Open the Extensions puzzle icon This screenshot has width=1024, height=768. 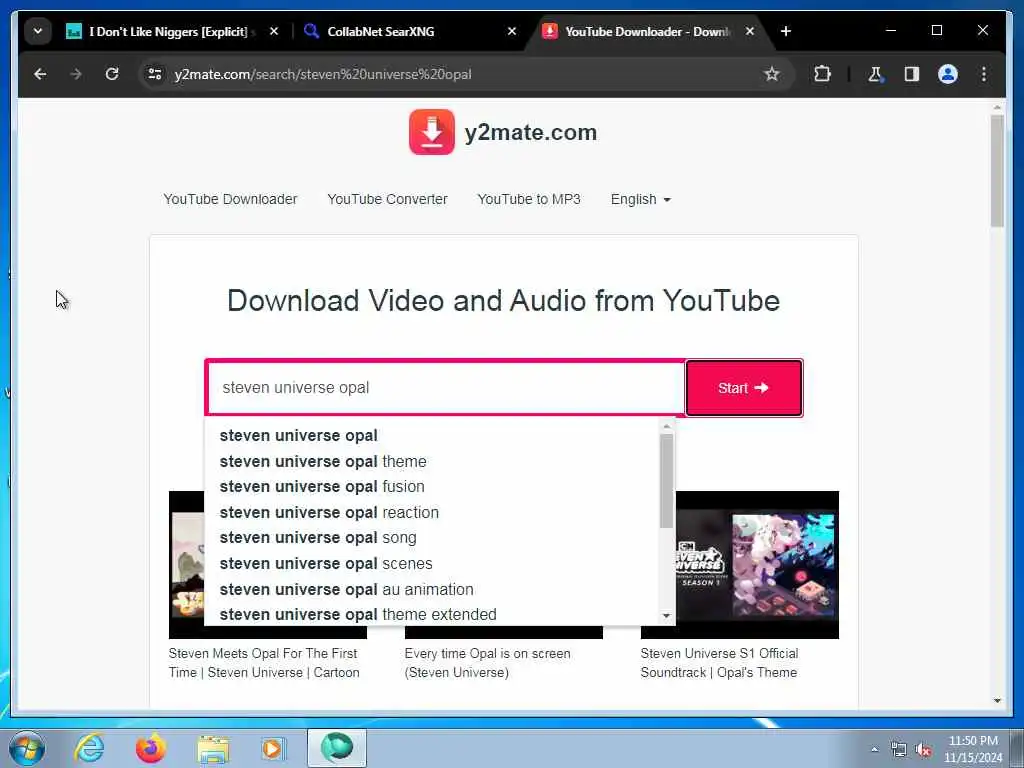point(823,74)
